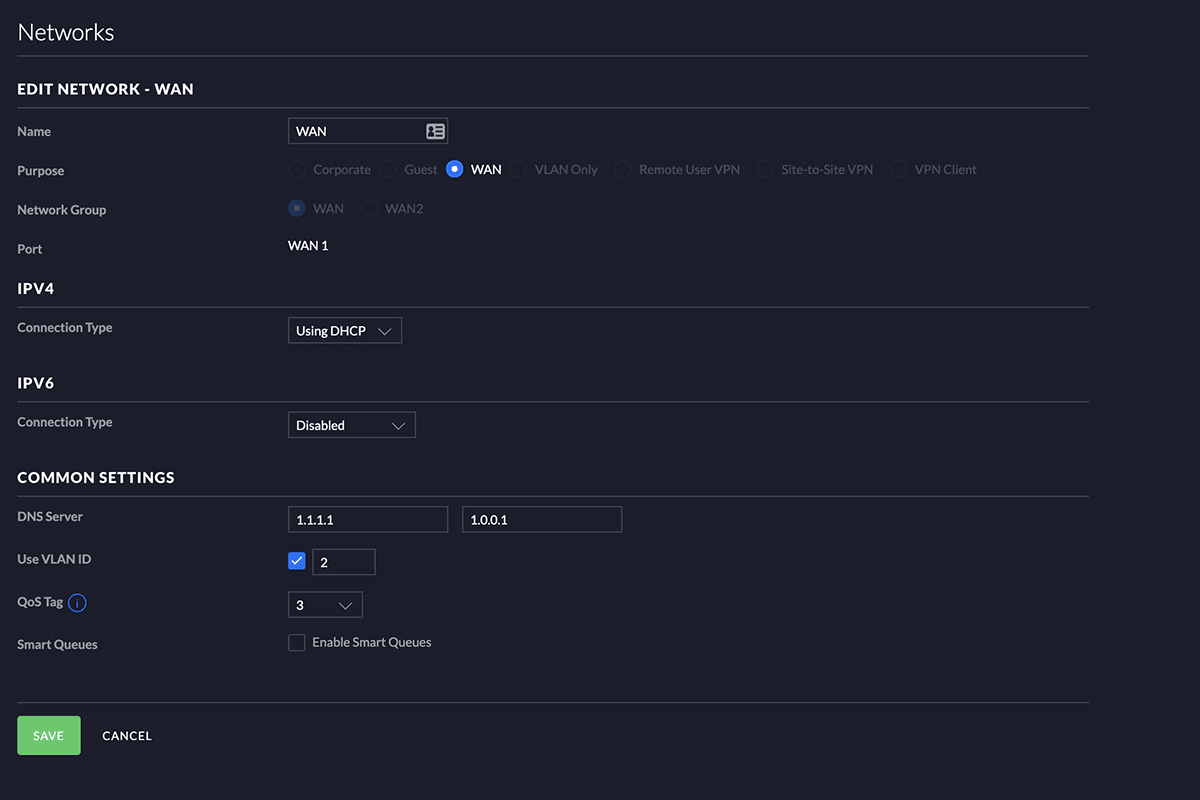Screen dimensions: 1200x800
Task: Click the Edit Network - WAN heading
Action: pos(106,89)
